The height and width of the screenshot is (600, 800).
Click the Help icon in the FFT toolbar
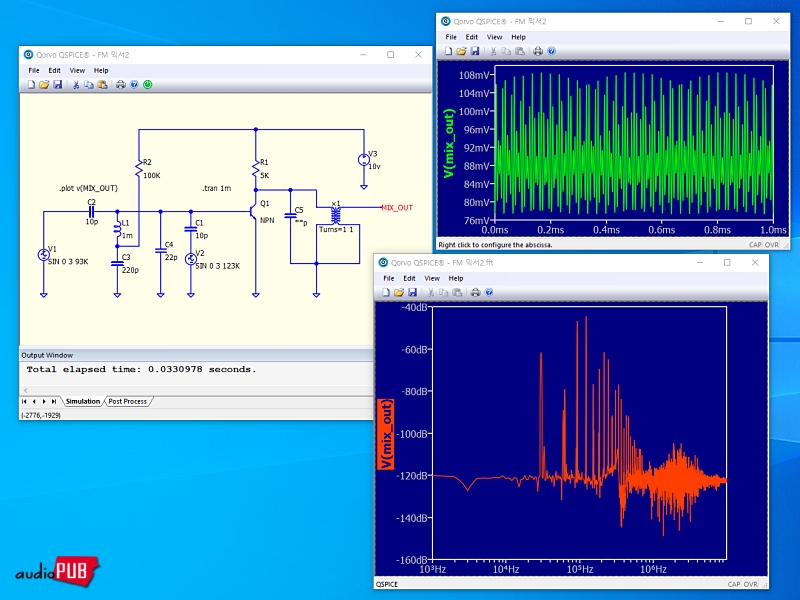(x=489, y=292)
